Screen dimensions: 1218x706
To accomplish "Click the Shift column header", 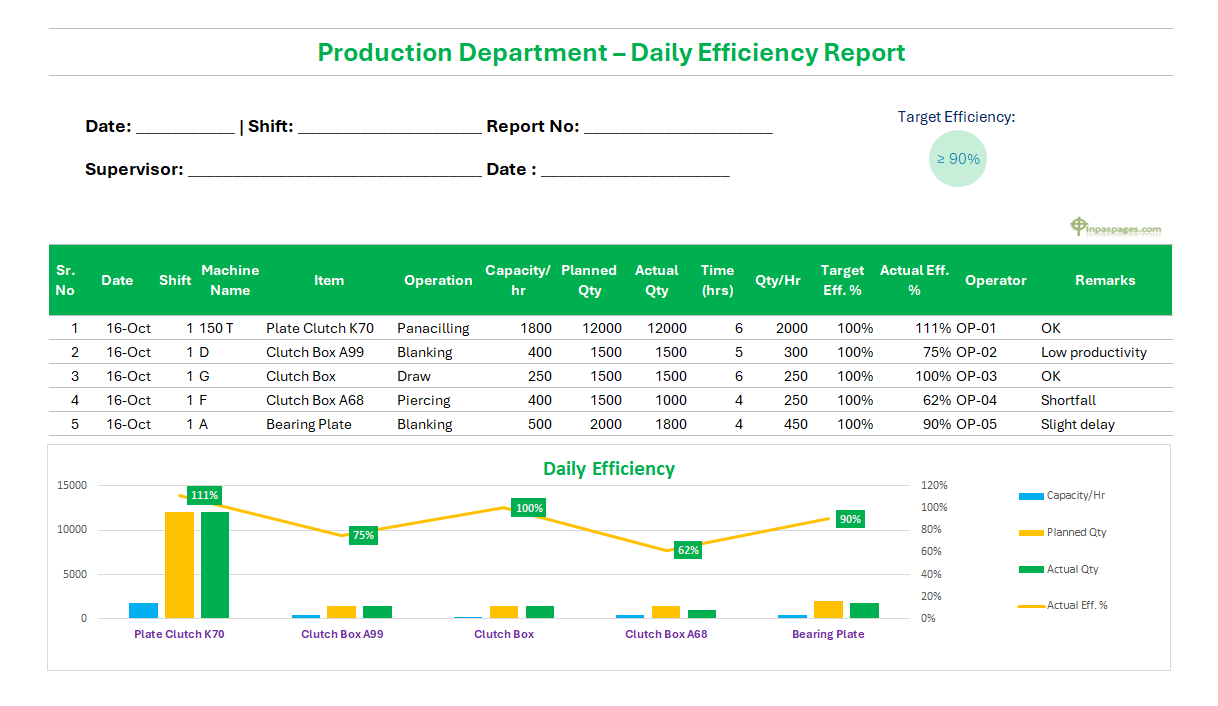I will pos(175,280).
